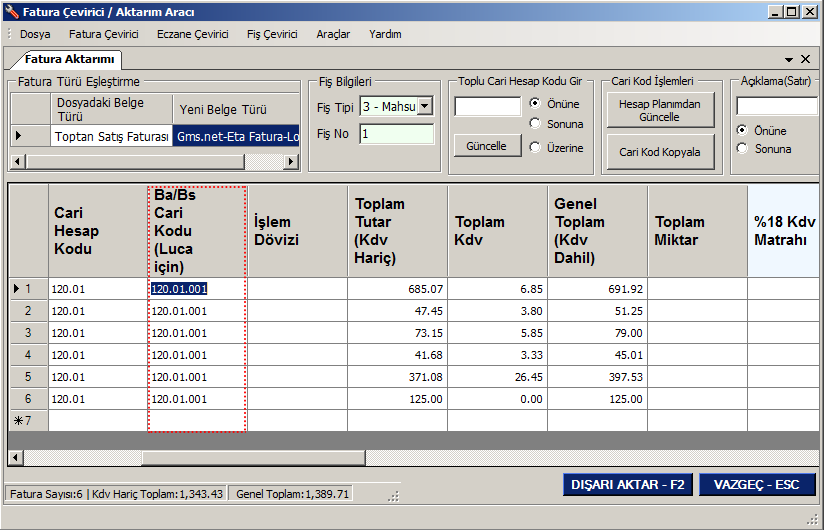
Task: Click the 685.07 amount cell
Action: [397, 289]
